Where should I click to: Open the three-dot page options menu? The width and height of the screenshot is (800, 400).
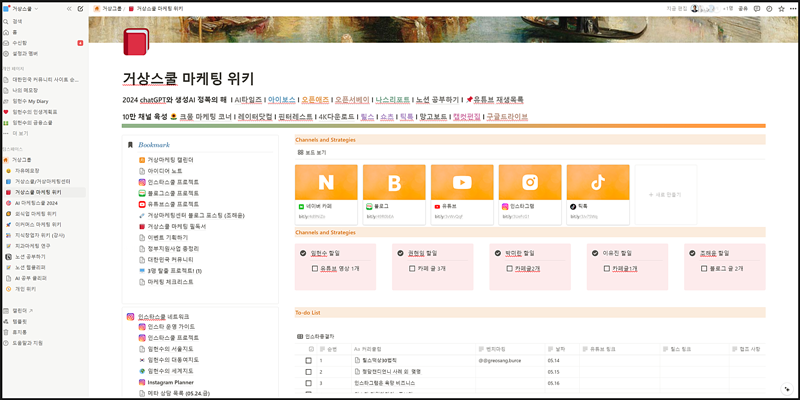tap(792, 7)
